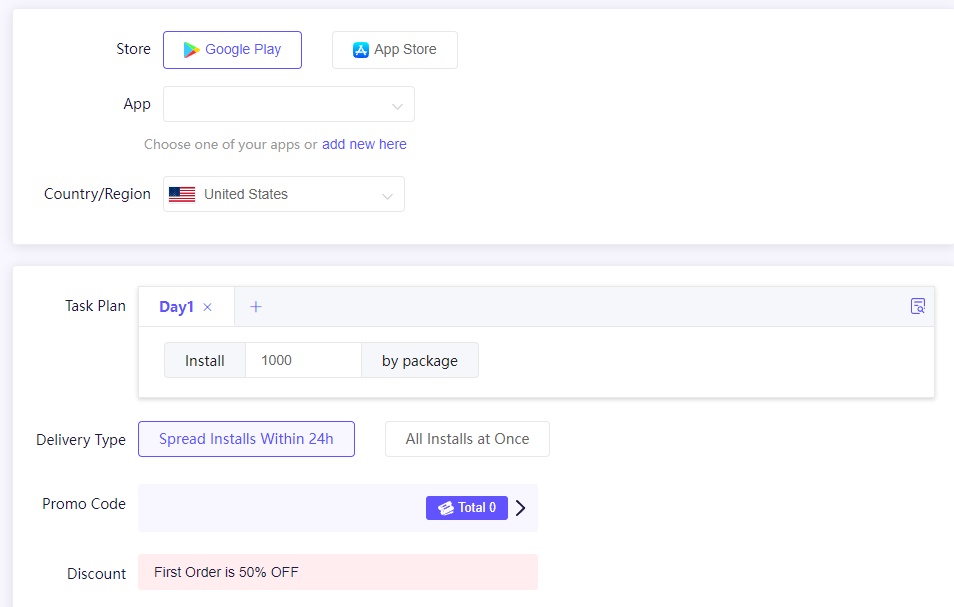This screenshot has width=954, height=607.
Task: Select Google Play store option
Action: [232, 50]
